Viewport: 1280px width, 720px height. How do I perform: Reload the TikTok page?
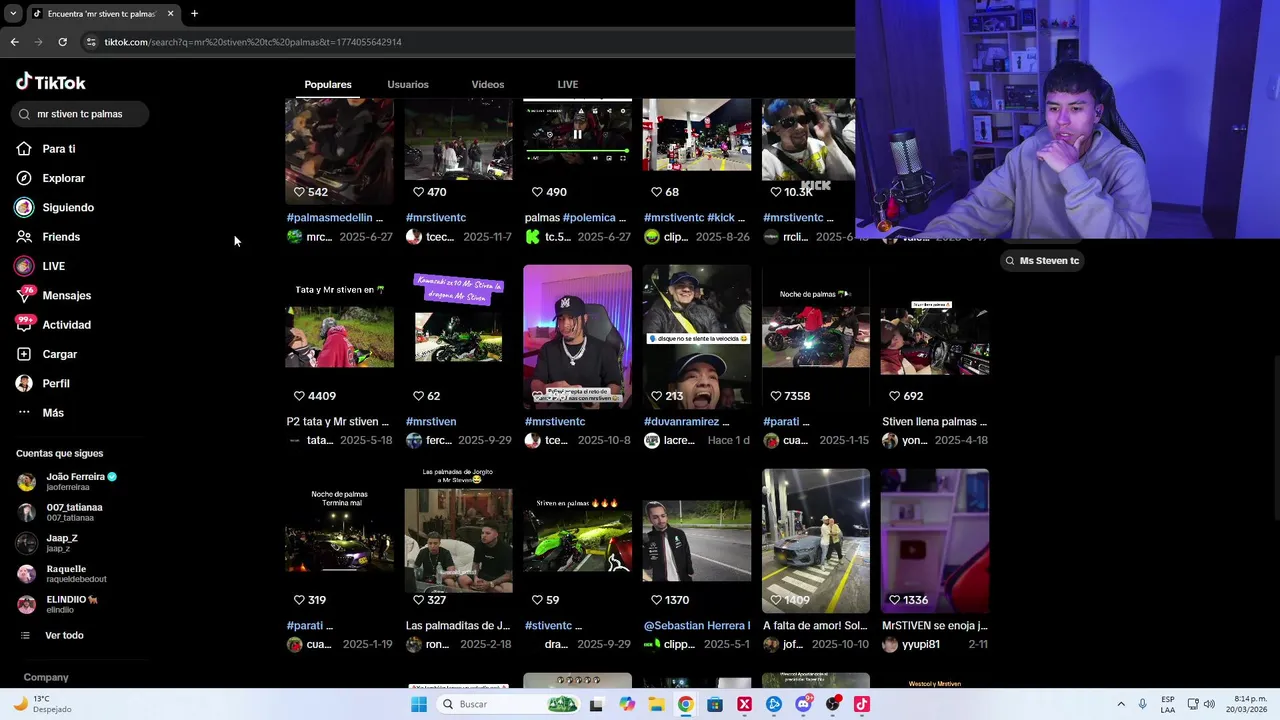click(x=62, y=42)
